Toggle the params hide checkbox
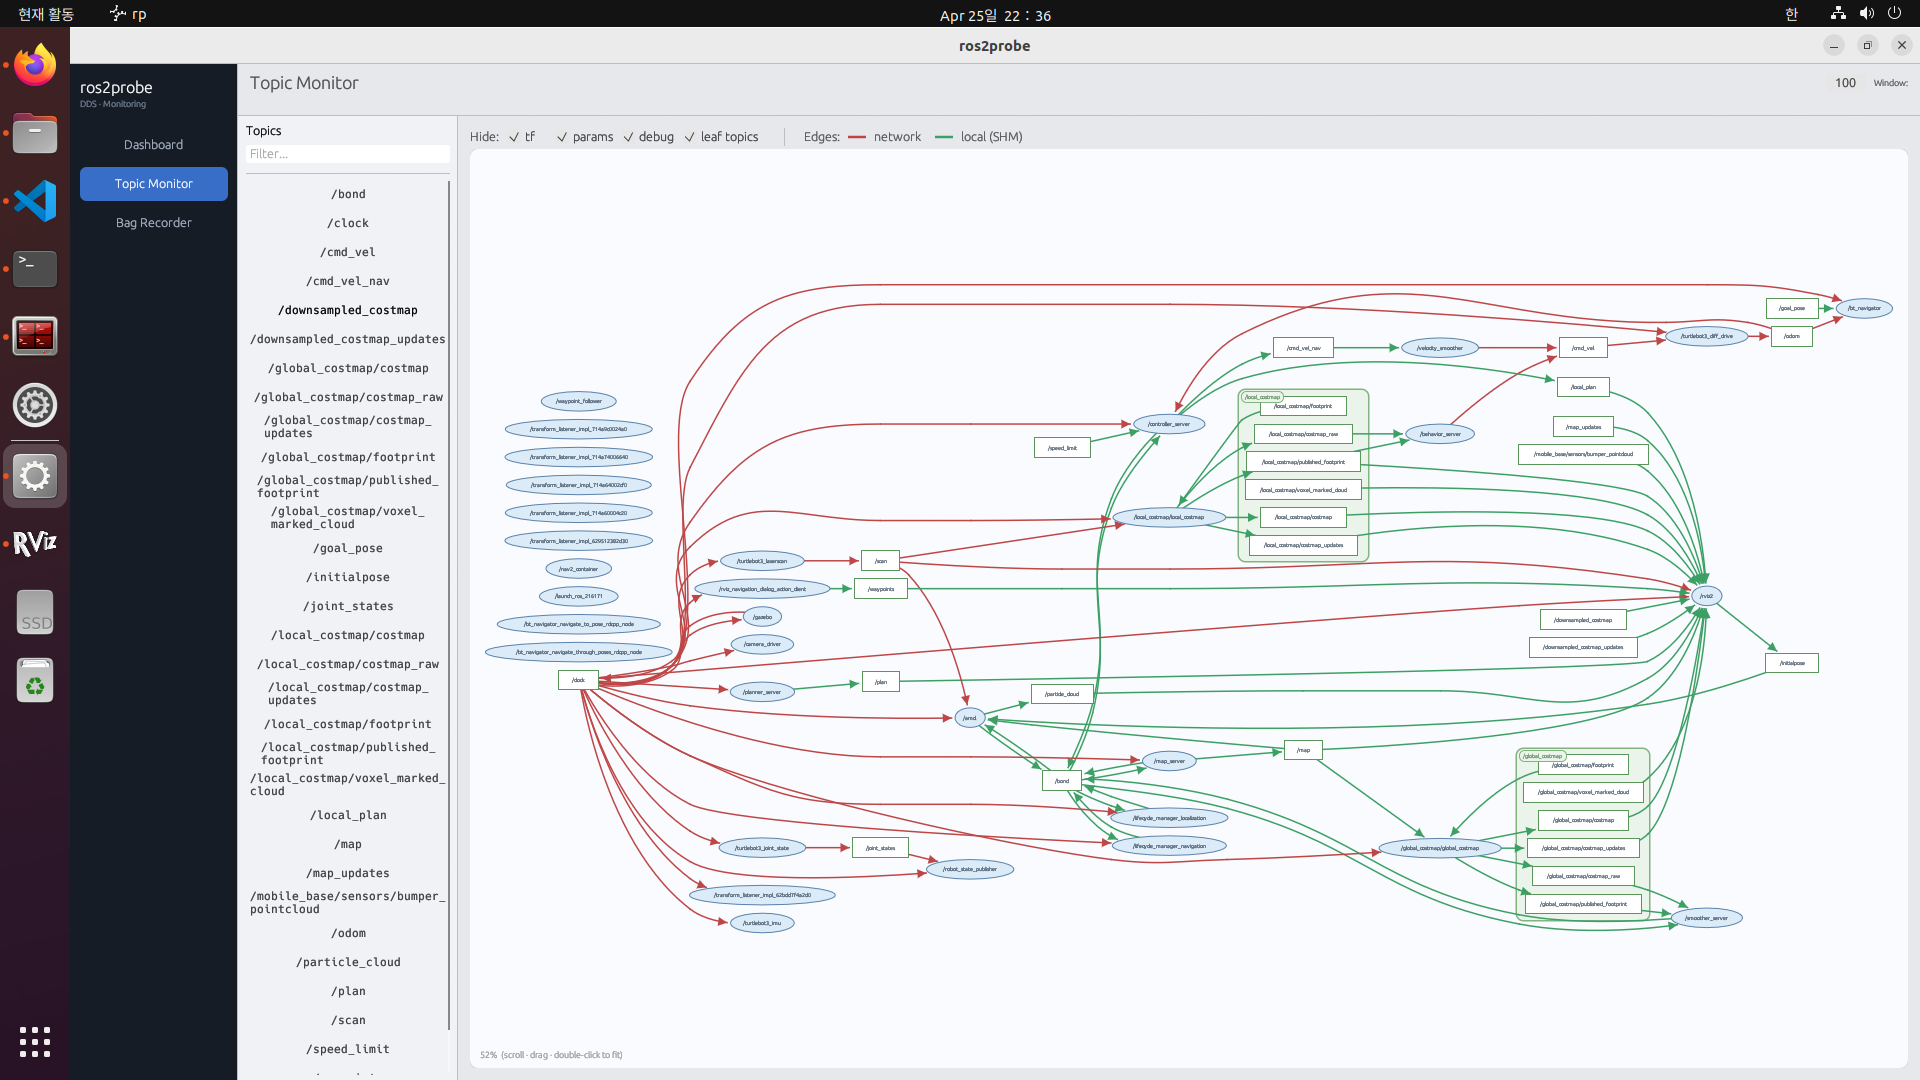Viewport: 1920px width, 1080px height. click(x=562, y=137)
